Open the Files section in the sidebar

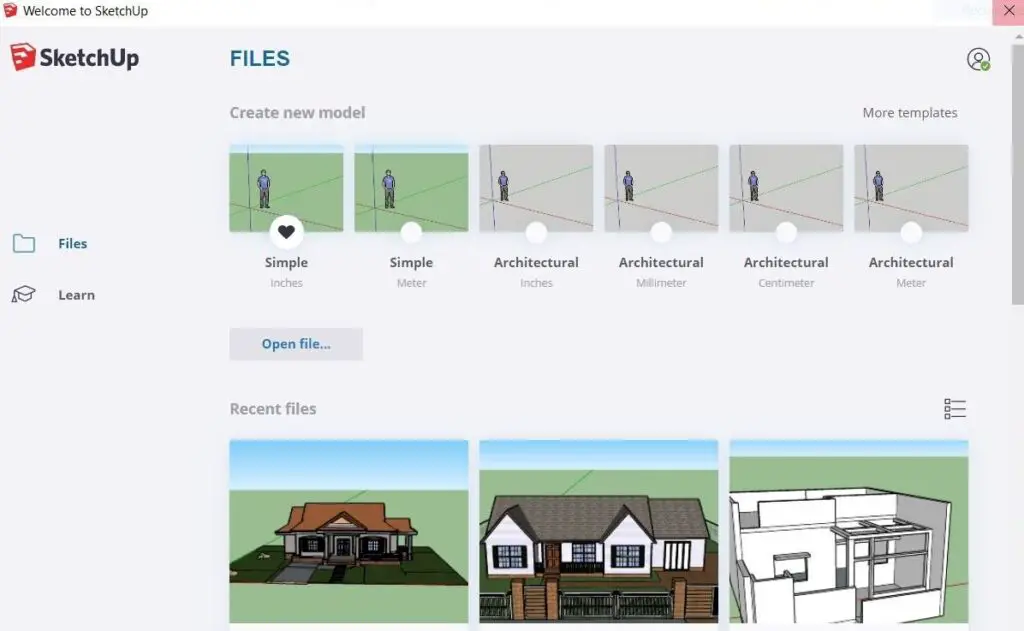coord(50,244)
